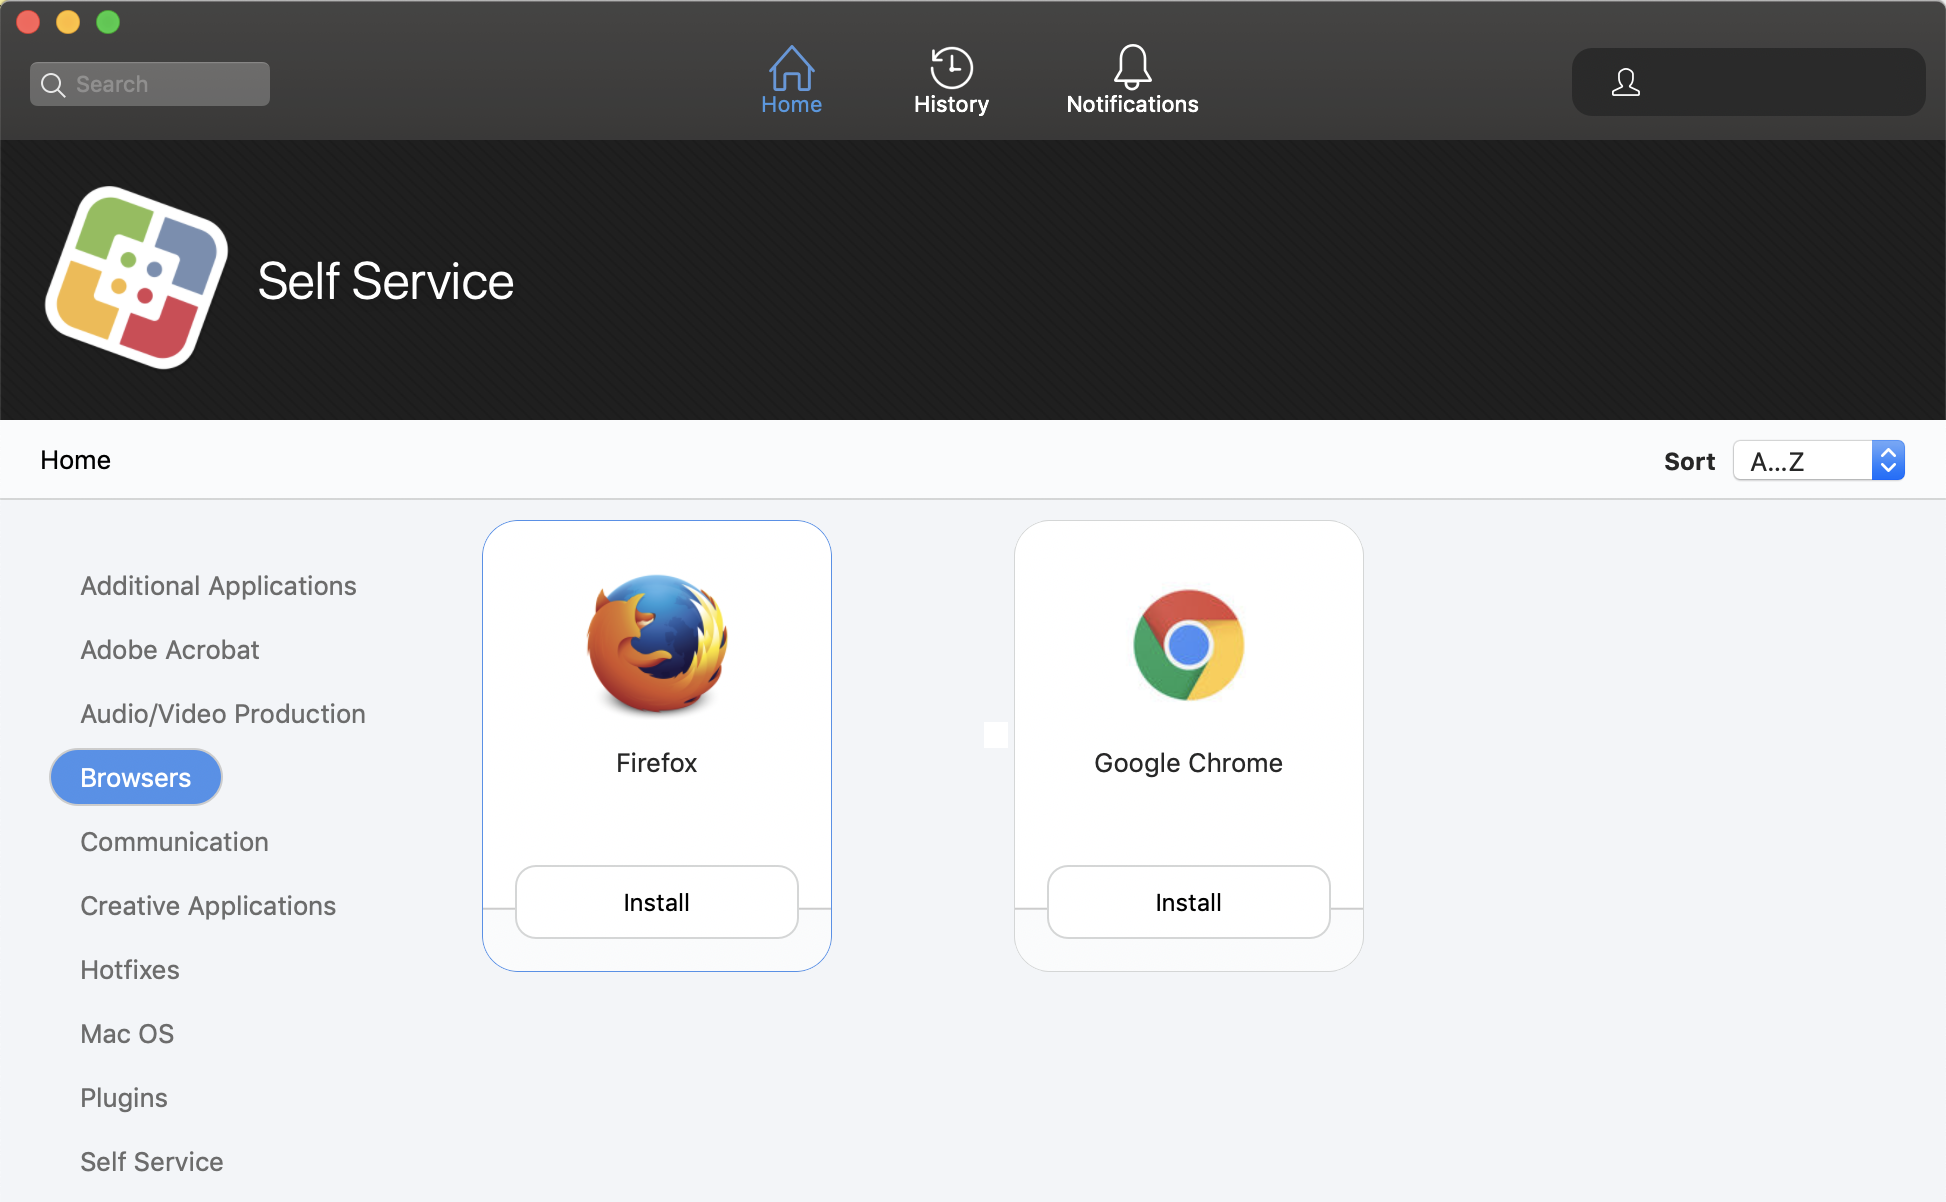The image size is (1946, 1202).
Task: Select Adobe Acrobat category
Action: coord(170,650)
